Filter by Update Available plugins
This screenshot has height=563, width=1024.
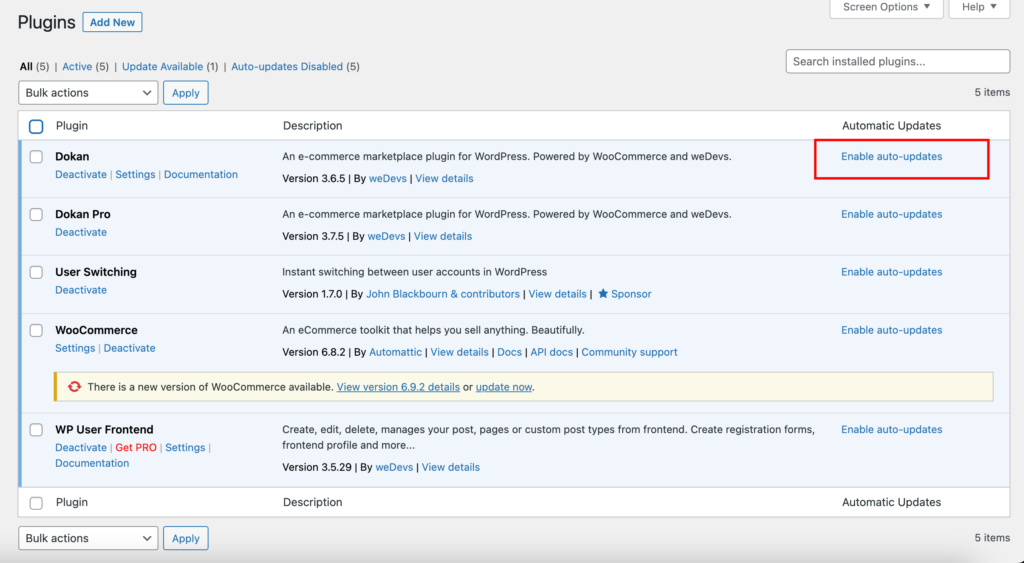pyautogui.click(x=163, y=67)
